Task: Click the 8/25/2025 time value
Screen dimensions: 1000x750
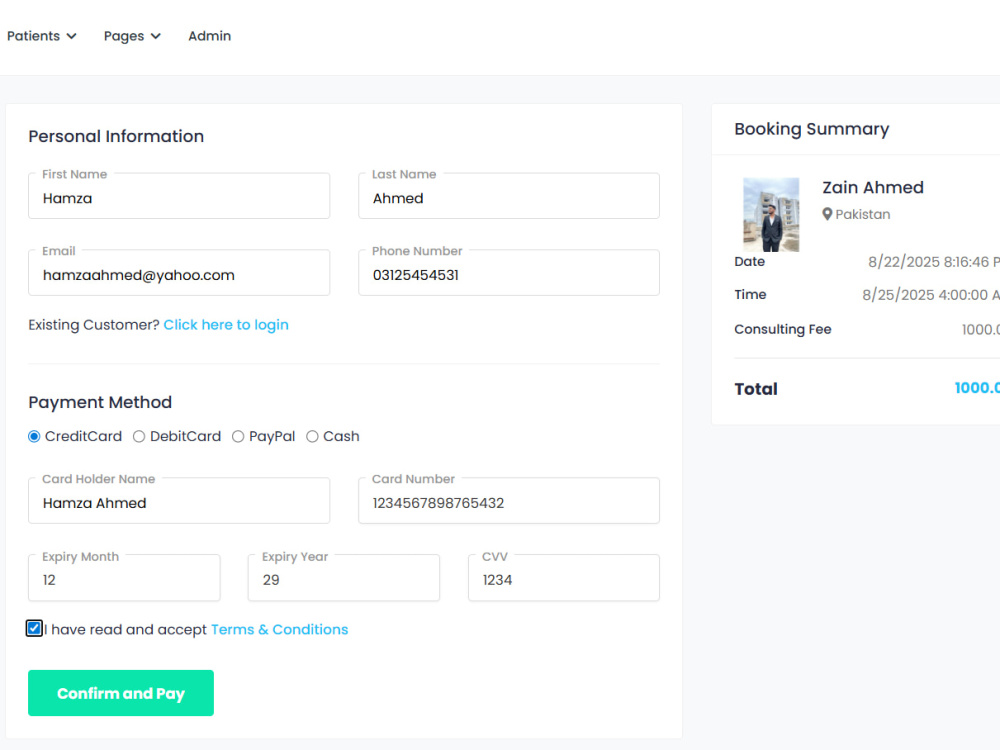Action: [x=930, y=295]
